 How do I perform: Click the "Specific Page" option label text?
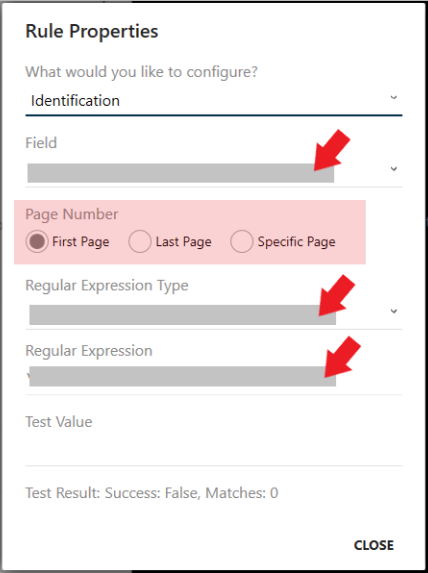[296, 242]
